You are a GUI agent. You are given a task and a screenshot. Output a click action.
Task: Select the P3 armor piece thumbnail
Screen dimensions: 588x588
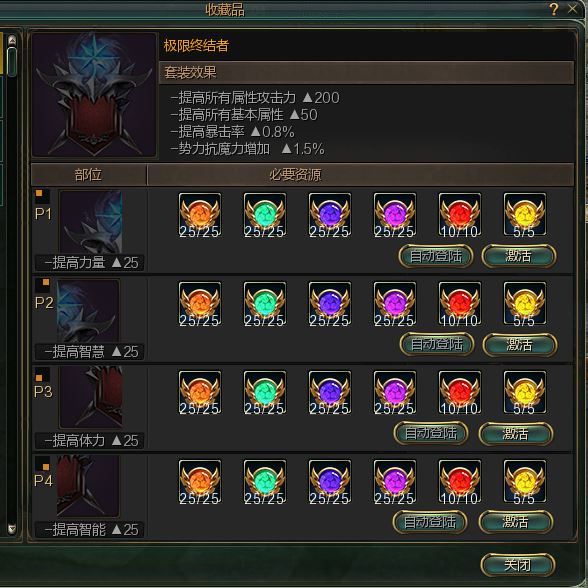[x=91, y=398]
